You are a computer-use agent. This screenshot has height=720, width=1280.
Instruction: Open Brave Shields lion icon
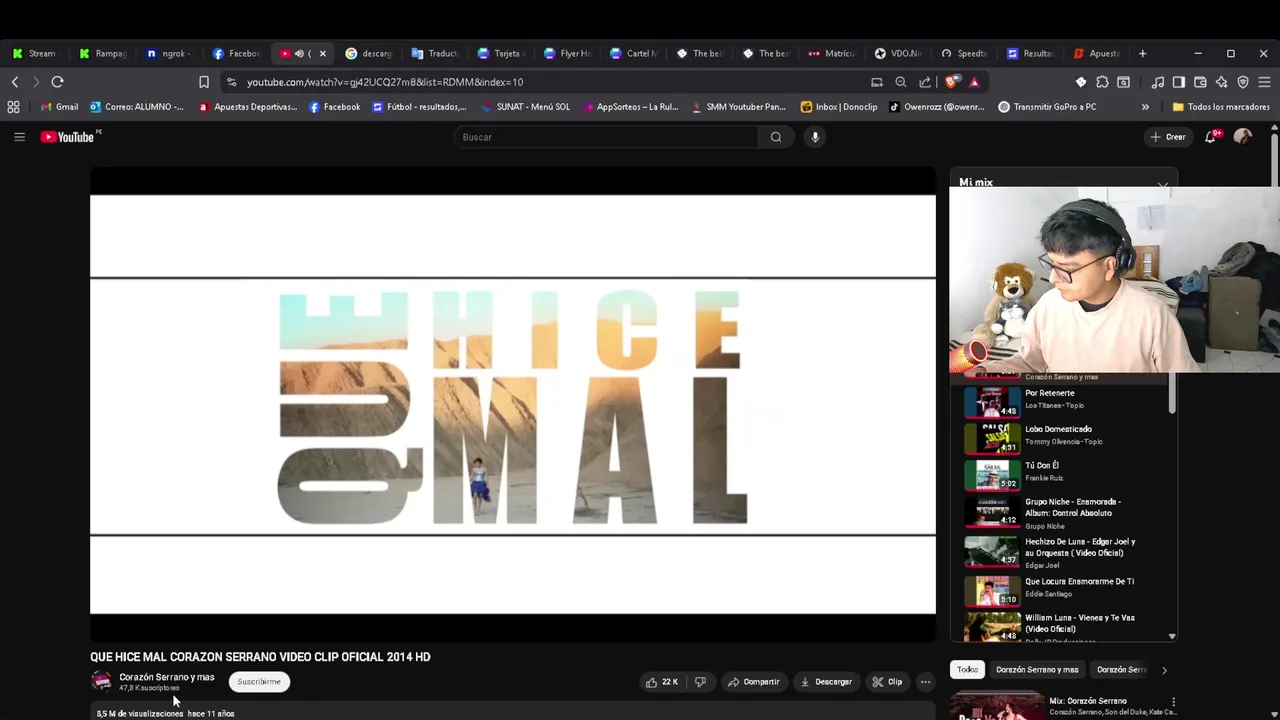tap(952, 82)
